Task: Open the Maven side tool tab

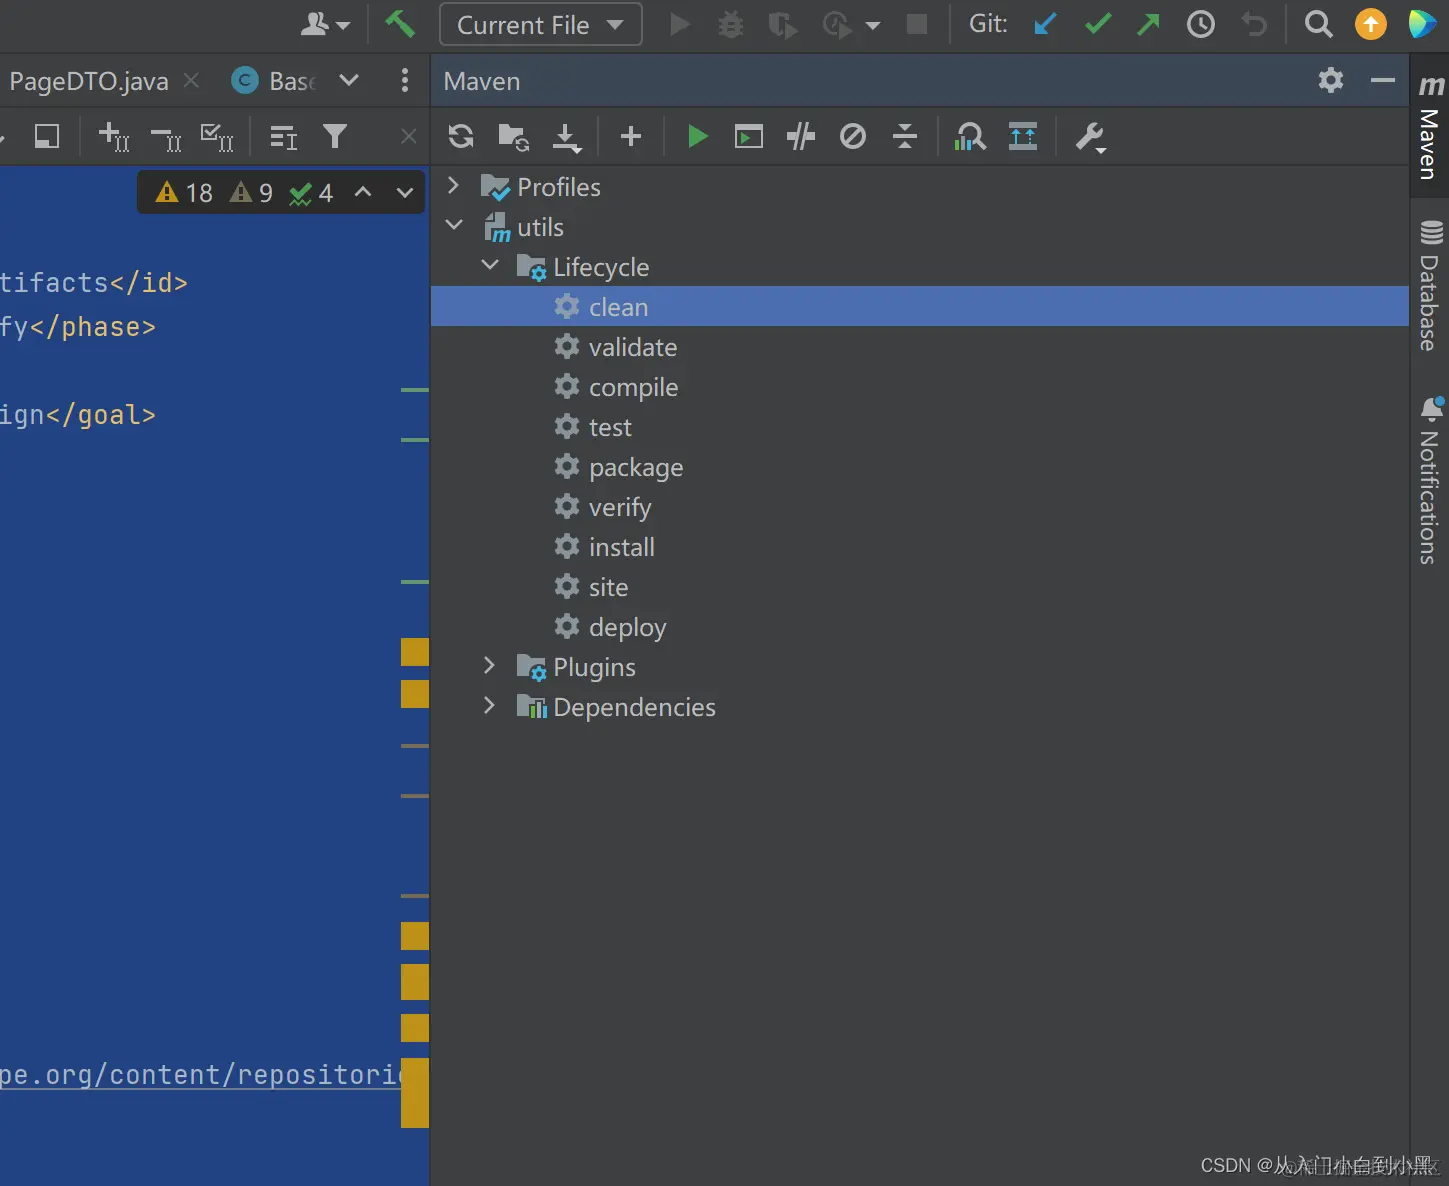Action: [1430, 126]
